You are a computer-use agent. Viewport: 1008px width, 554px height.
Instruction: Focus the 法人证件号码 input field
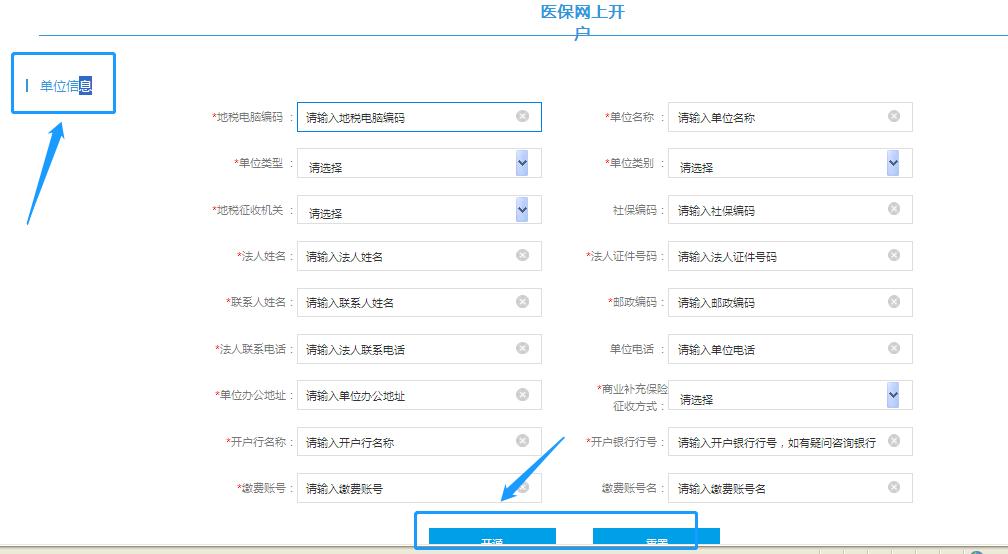[x=790, y=256]
